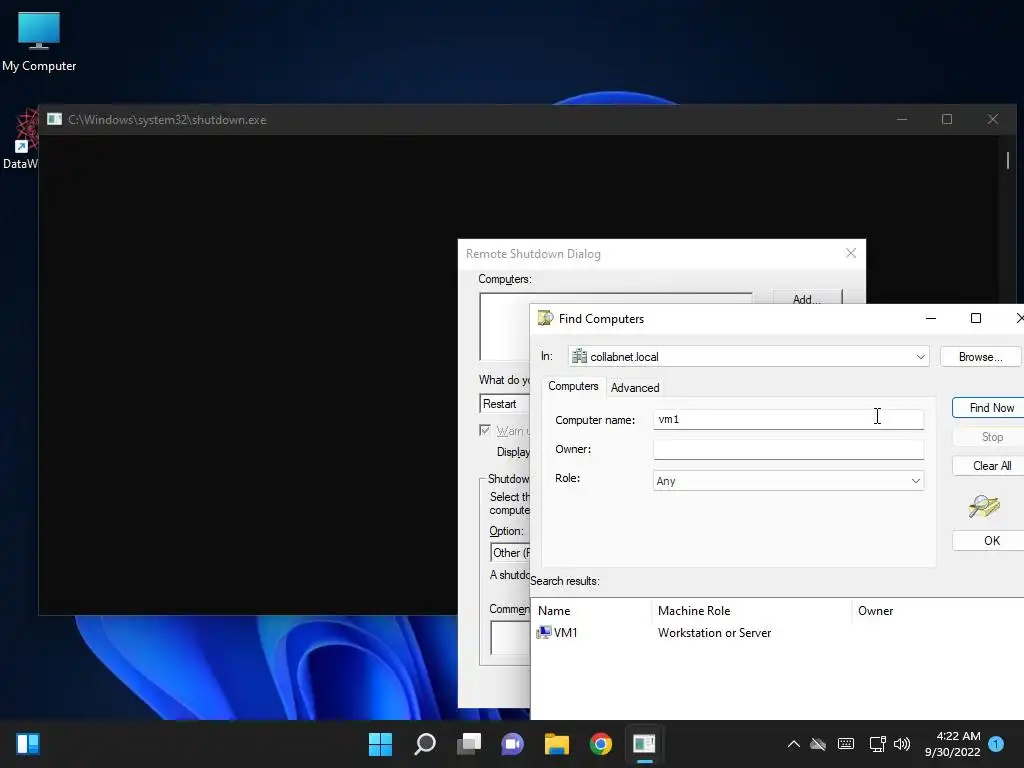Select the Computers tab
Viewport: 1024px width, 768px height.
(573, 386)
